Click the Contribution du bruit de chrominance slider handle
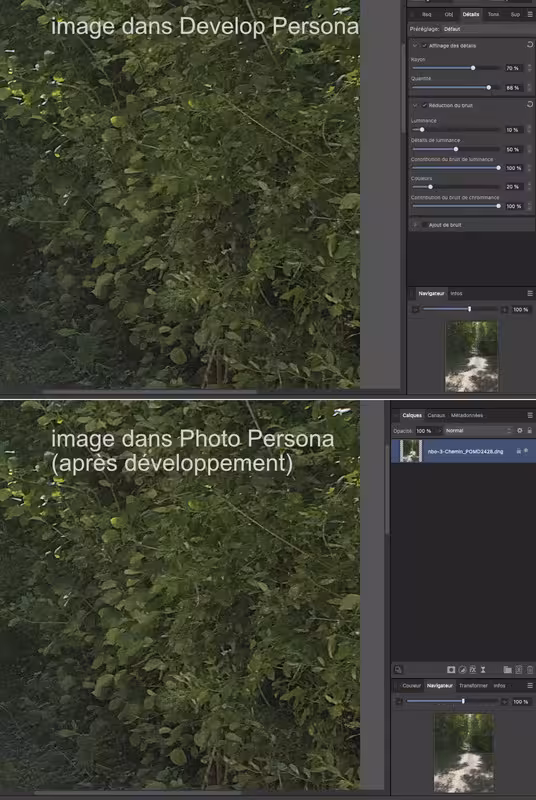Viewport: 536px width, 800px height. point(498,206)
